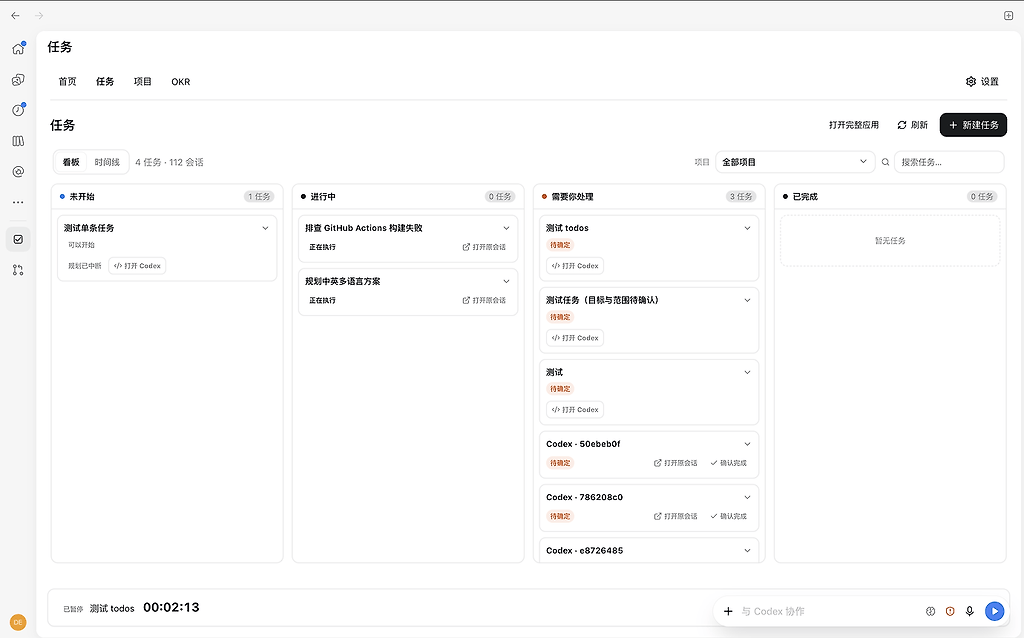Click 打开 Codex on 测试单条任务 card
Image resolution: width=1024 pixels, height=638 pixels.
pyautogui.click(x=137, y=266)
